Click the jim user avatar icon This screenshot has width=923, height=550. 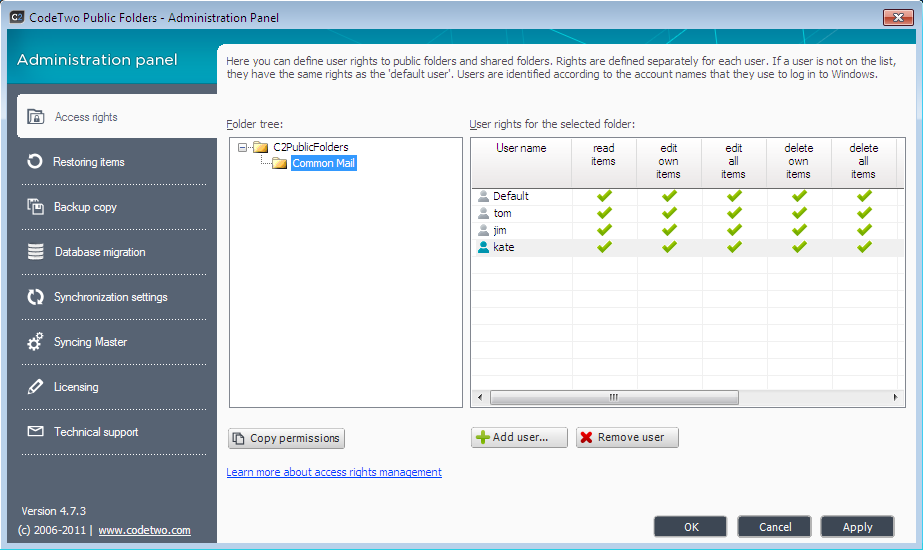coord(483,230)
